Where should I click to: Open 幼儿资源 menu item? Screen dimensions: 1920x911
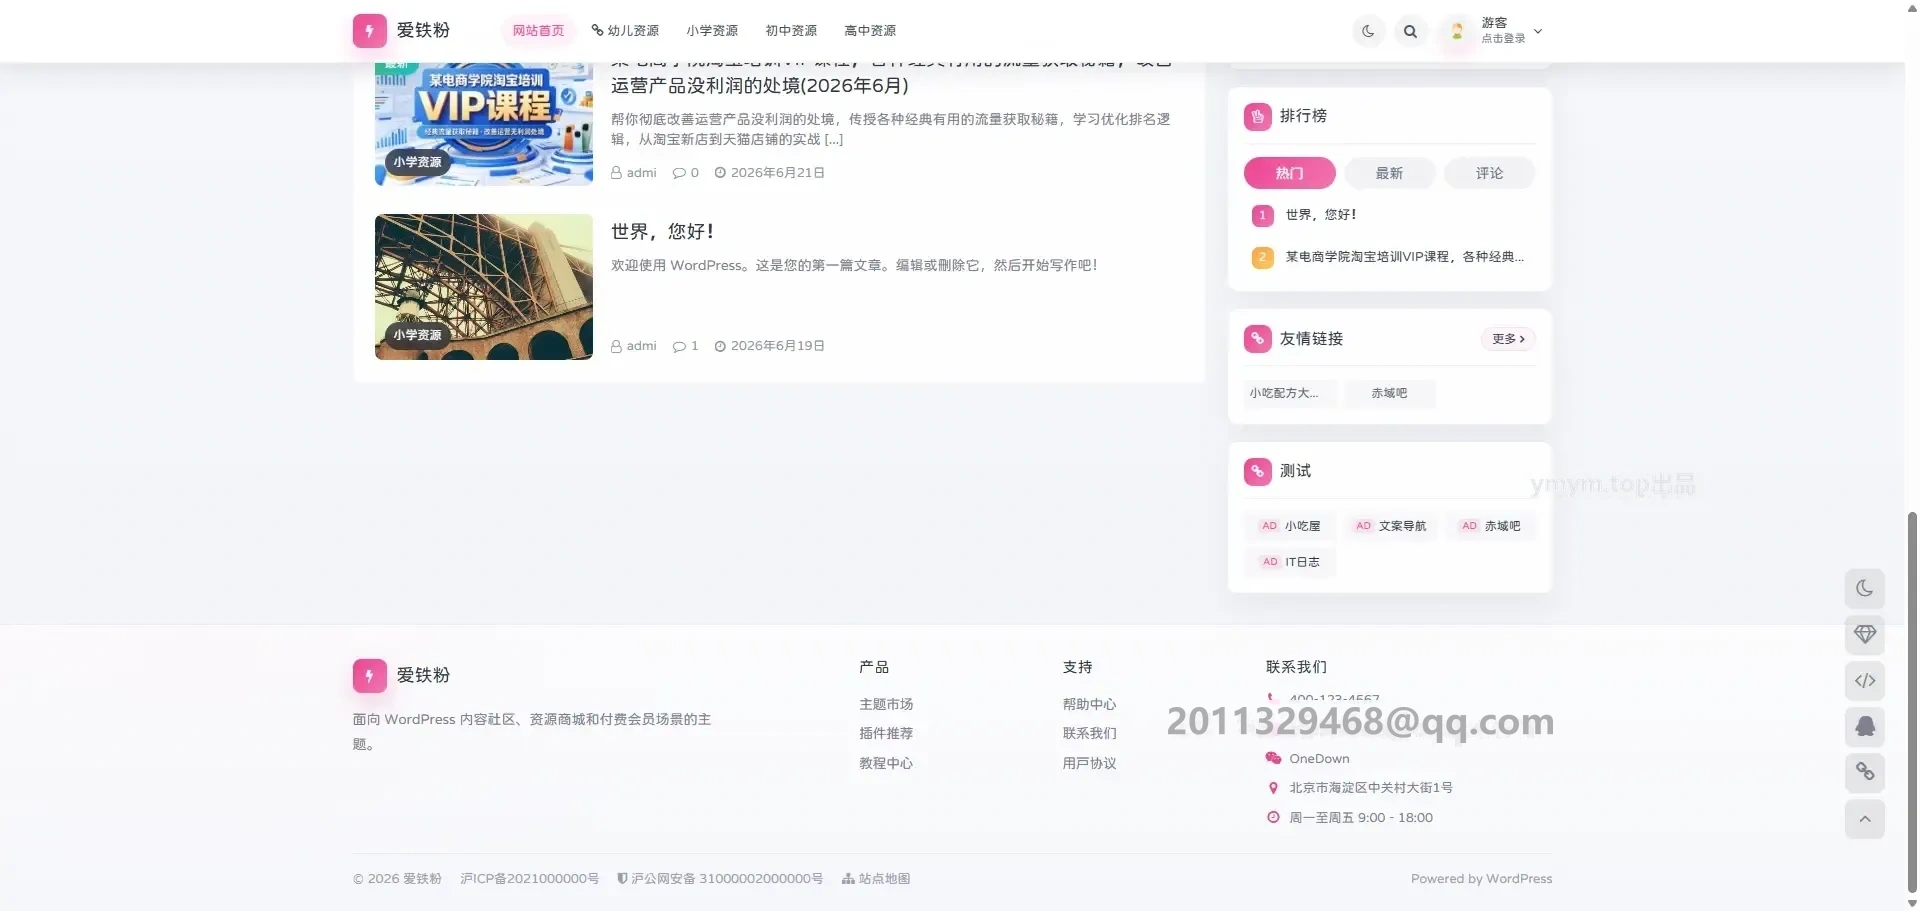pyautogui.click(x=625, y=31)
